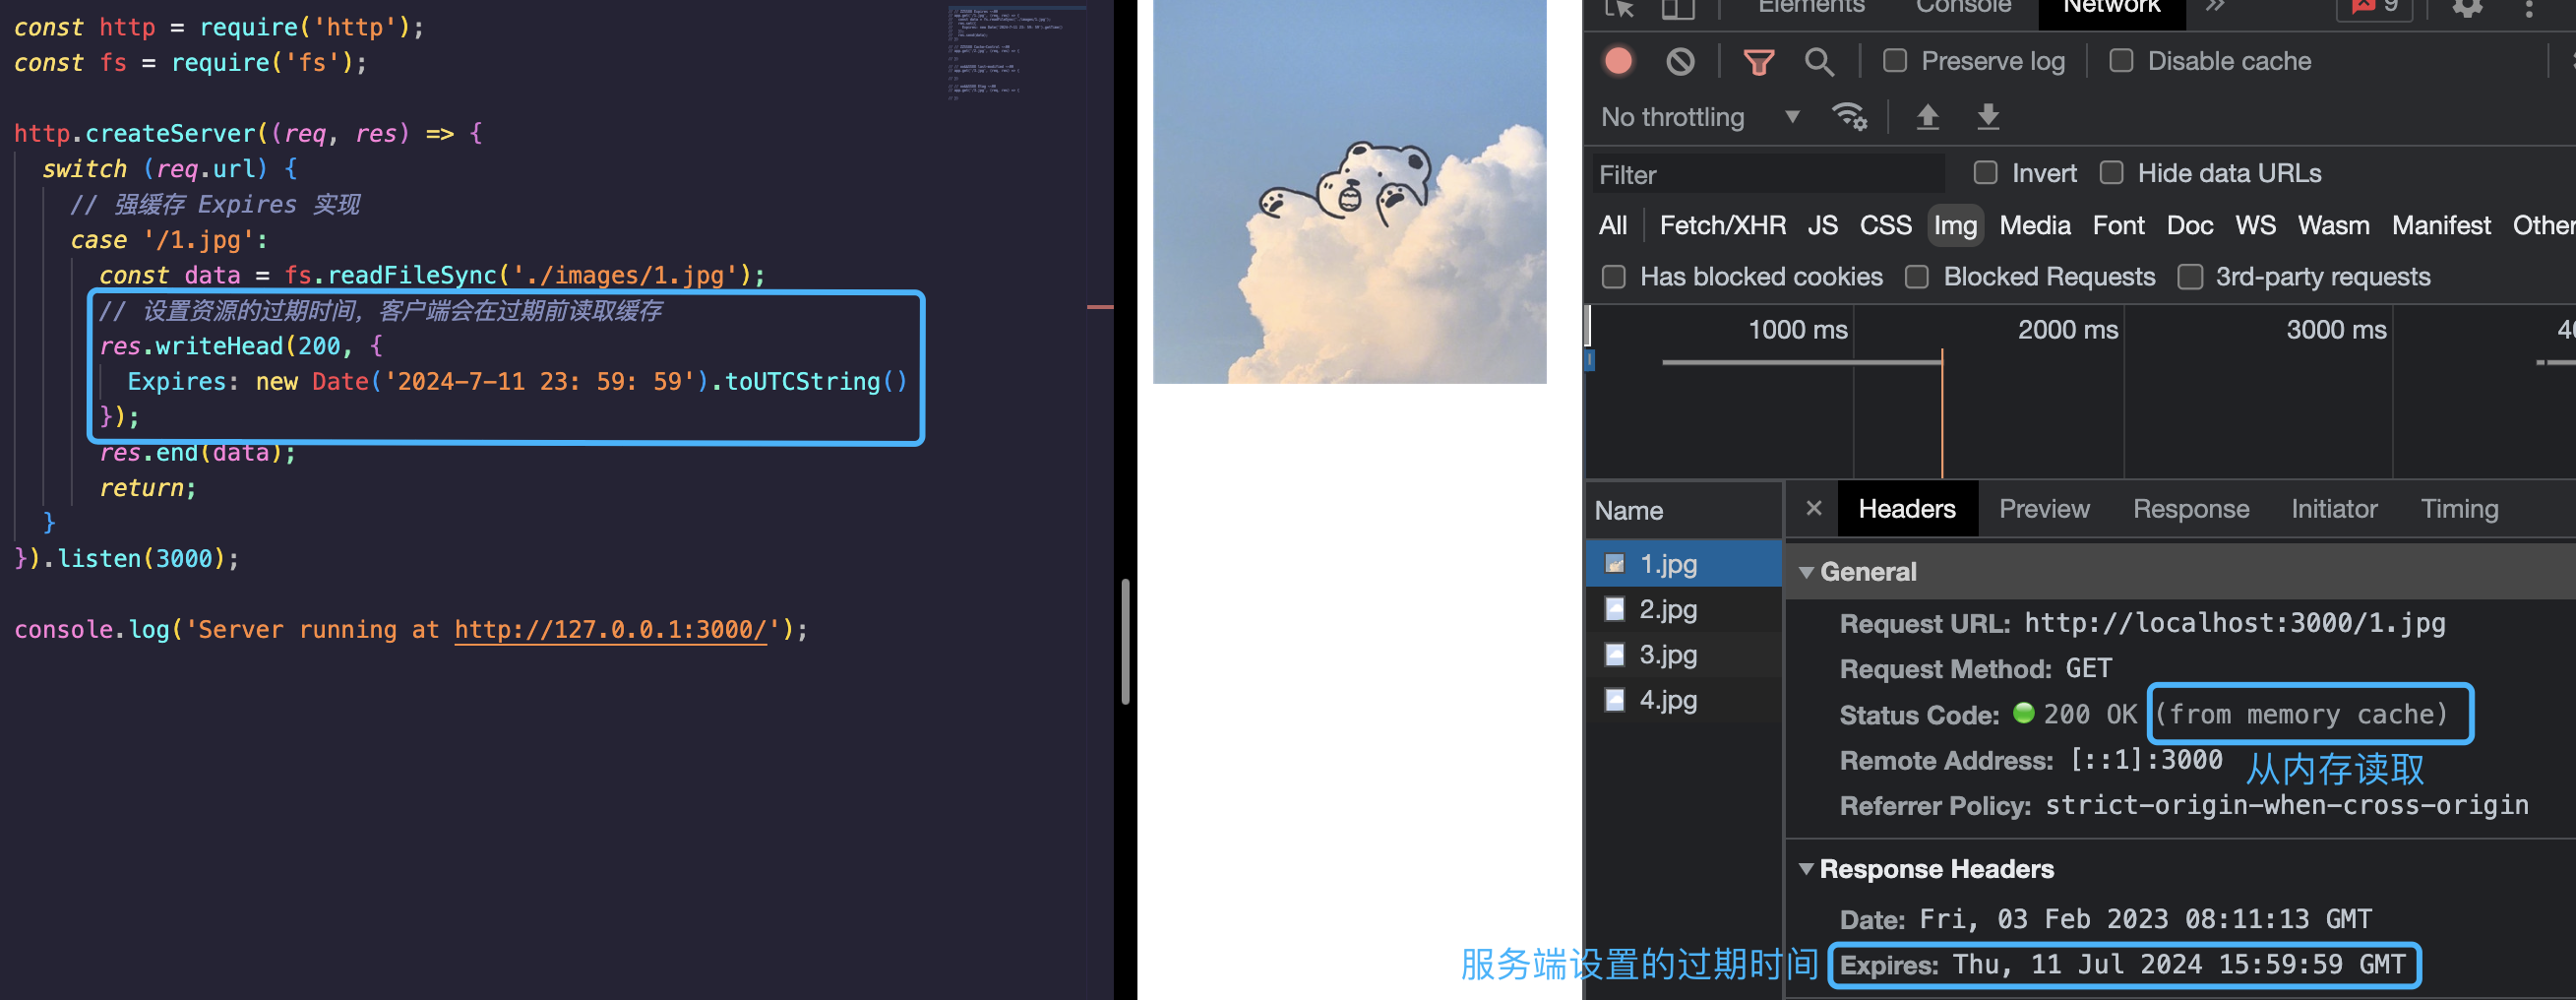The height and width of the screenshot is (1000, 2576).
Task: Open DevTools settings gear
Action: point(2467,8)
